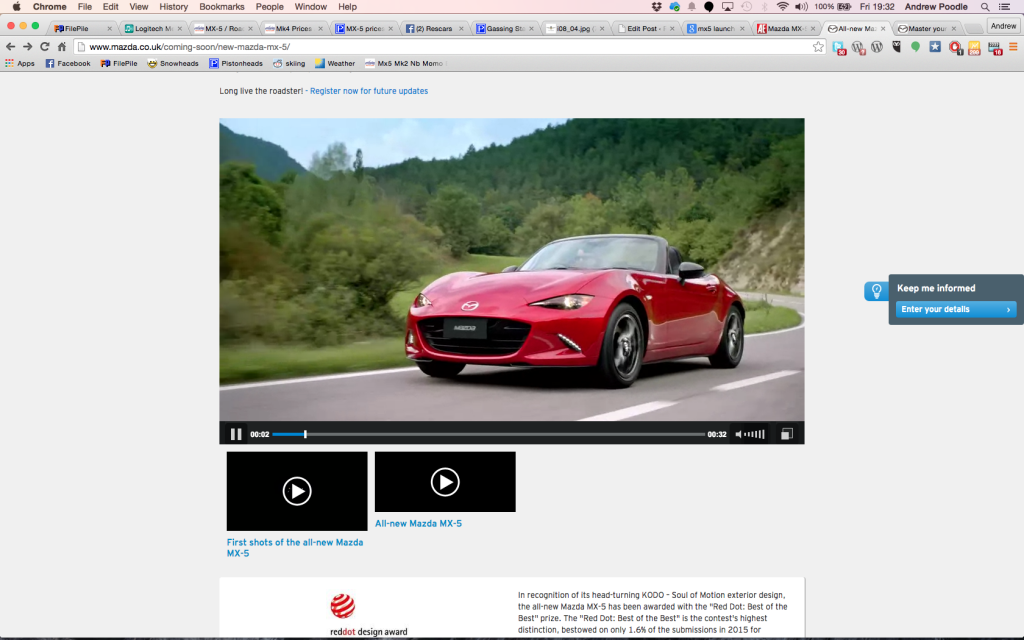Click the red dot design award logo
Image resolution: width=1024 pixels, height=640 pixels.
click(368, 615)
